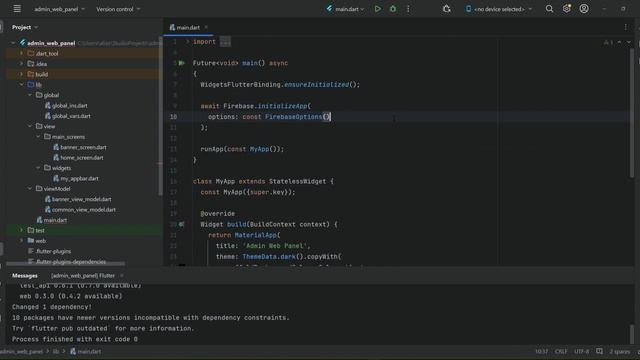This screenshot has height=360, width=640.
Task: Run main.dart with the green play button
Action: point(378,9)
